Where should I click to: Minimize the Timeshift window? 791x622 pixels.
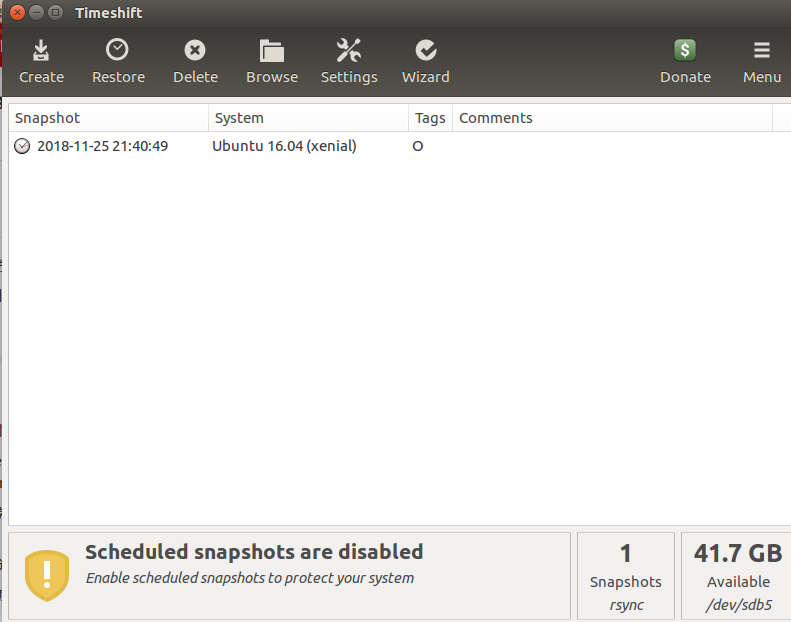point(36,12)
